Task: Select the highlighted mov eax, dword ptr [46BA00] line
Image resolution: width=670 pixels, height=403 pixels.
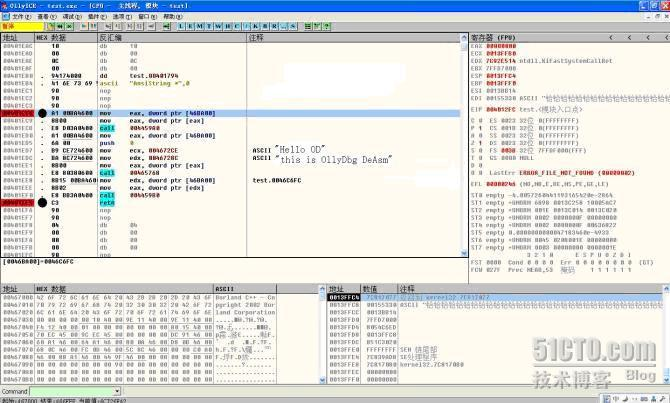Action: [230, 113]
